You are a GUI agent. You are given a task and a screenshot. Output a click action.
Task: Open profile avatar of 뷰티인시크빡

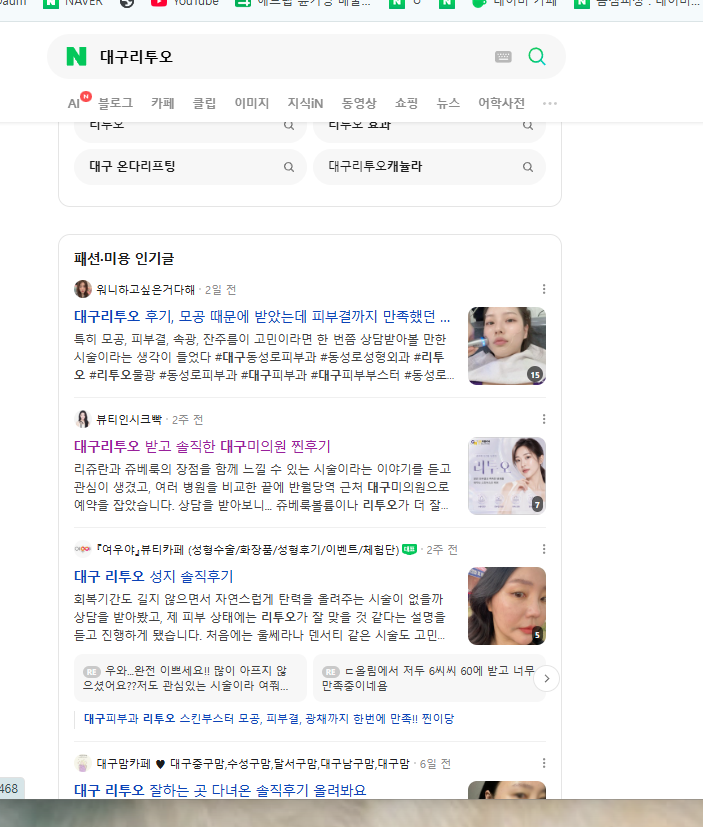[x=83, y=419]
